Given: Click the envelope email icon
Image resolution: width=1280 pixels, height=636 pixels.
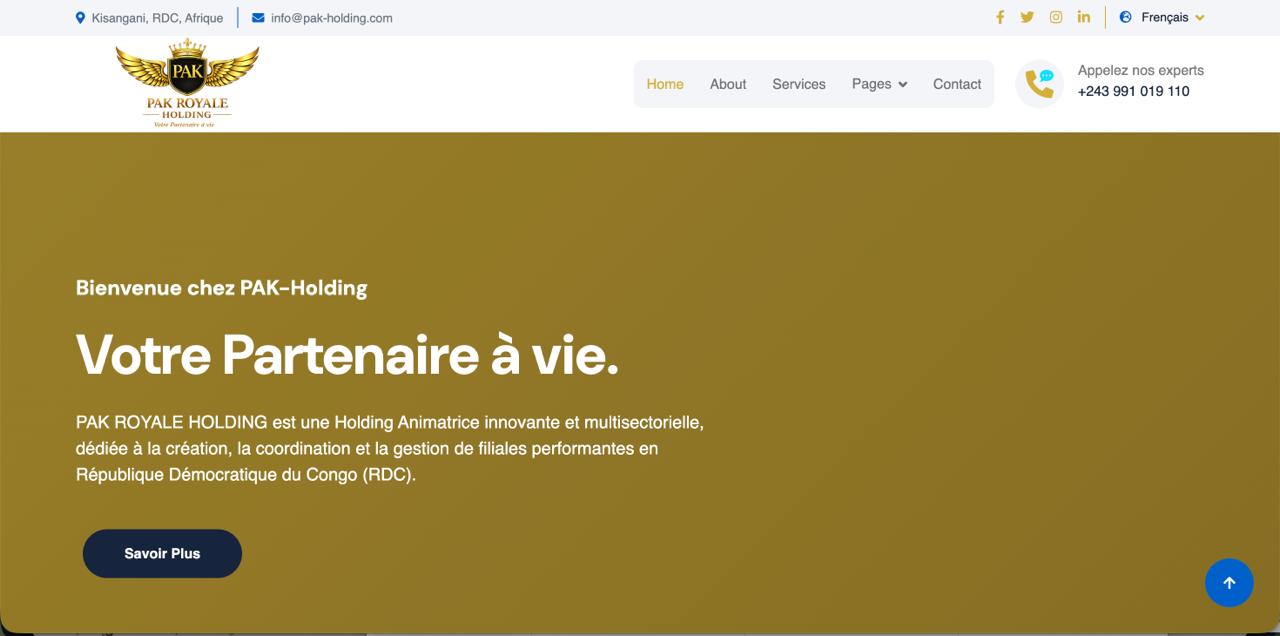Looking at the screenshot, I should point(258,18).
